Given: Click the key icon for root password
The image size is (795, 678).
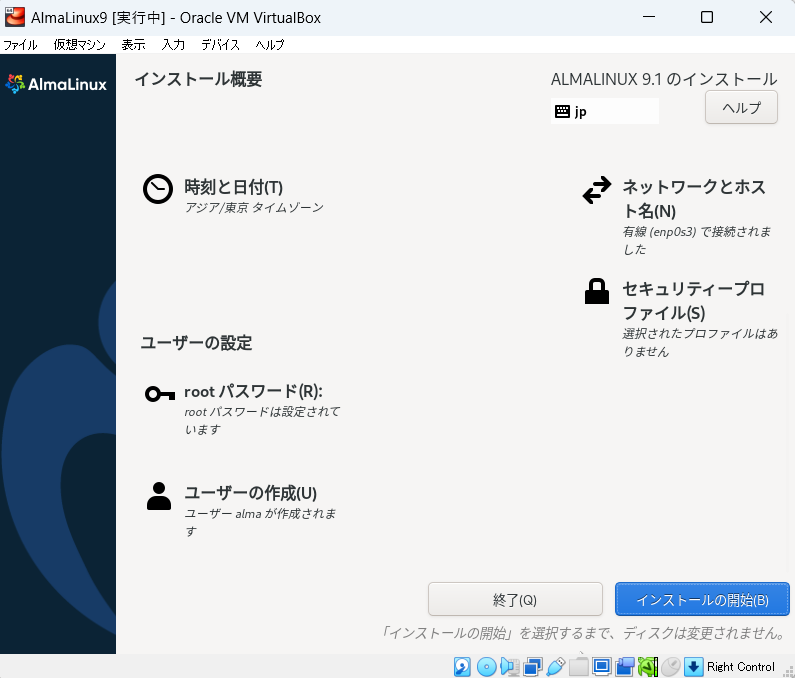Looking at the screenshot, I should tap(160, 394).
